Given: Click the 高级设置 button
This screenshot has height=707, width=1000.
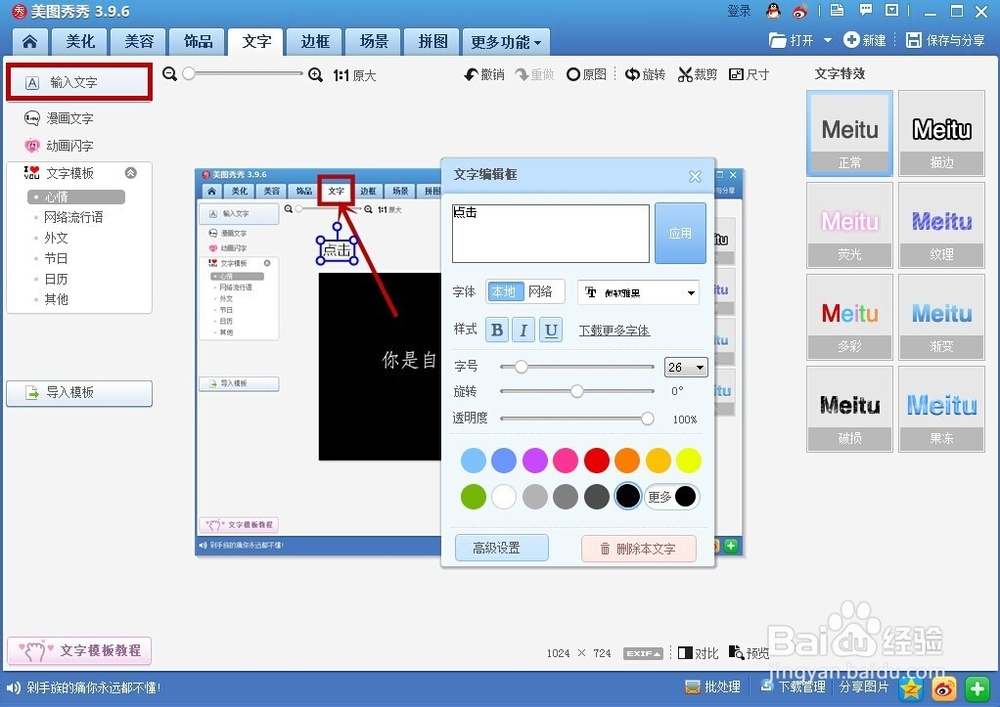Looking at the screenshot, I should (x=501, y=548).
